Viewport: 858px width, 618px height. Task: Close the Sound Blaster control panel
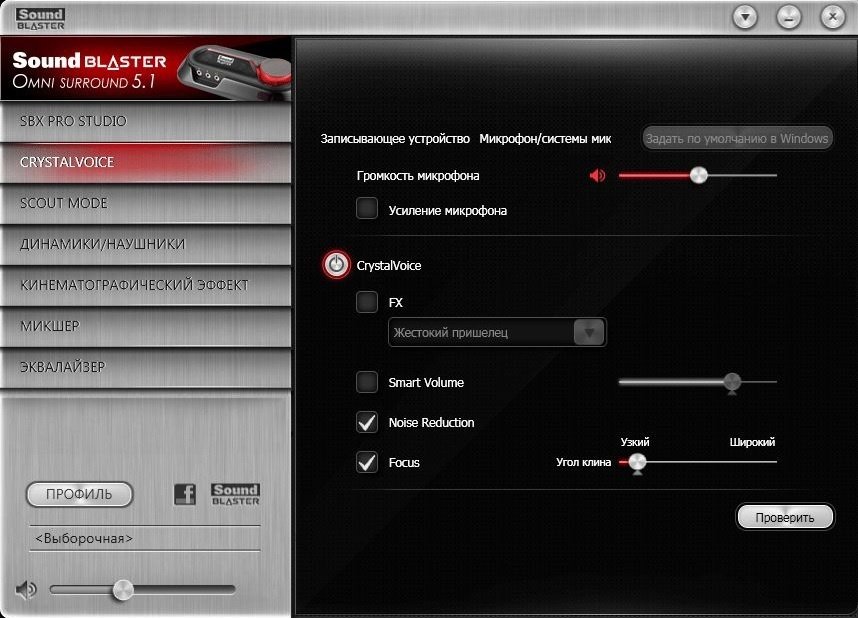[832, 17]
